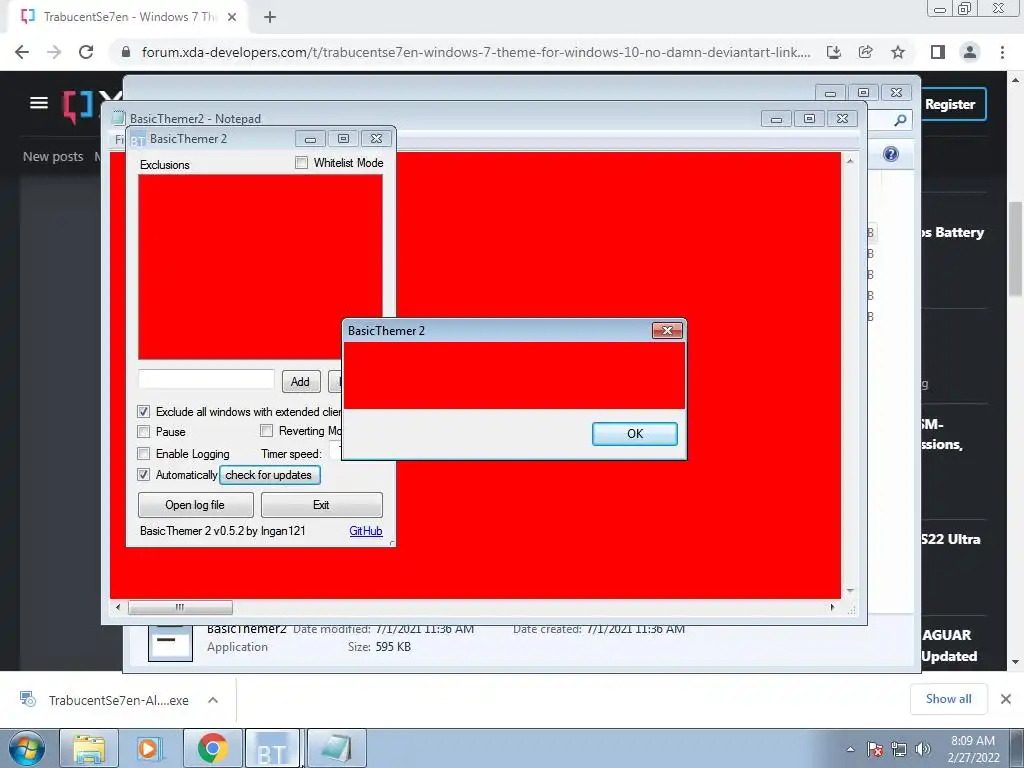Click Show all downloads
Viewport: 1024px width, 768px height.
tap(948, 699)
